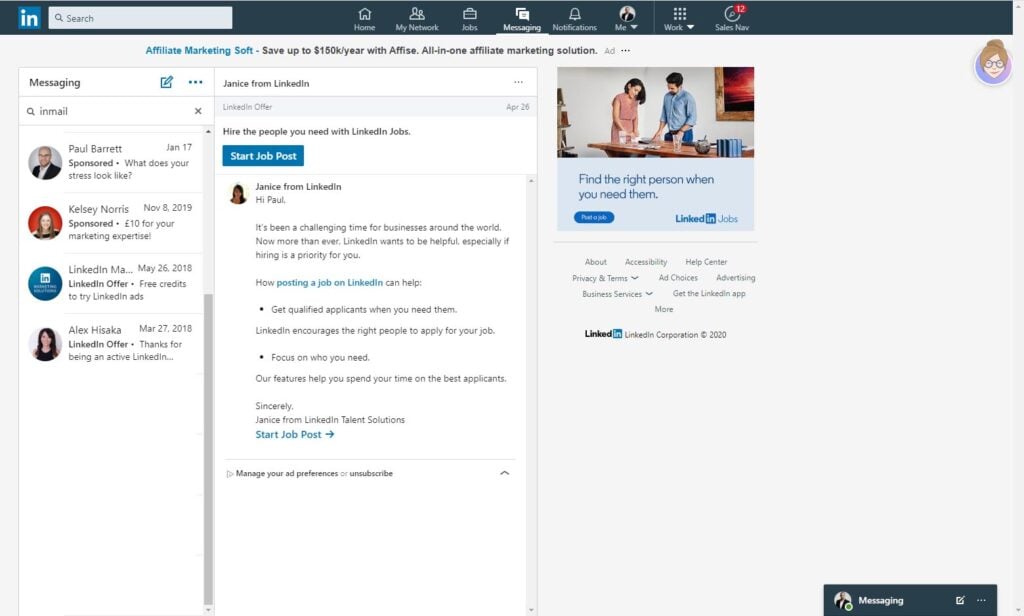Click the 'Post a job' ad button

point(594,218)
